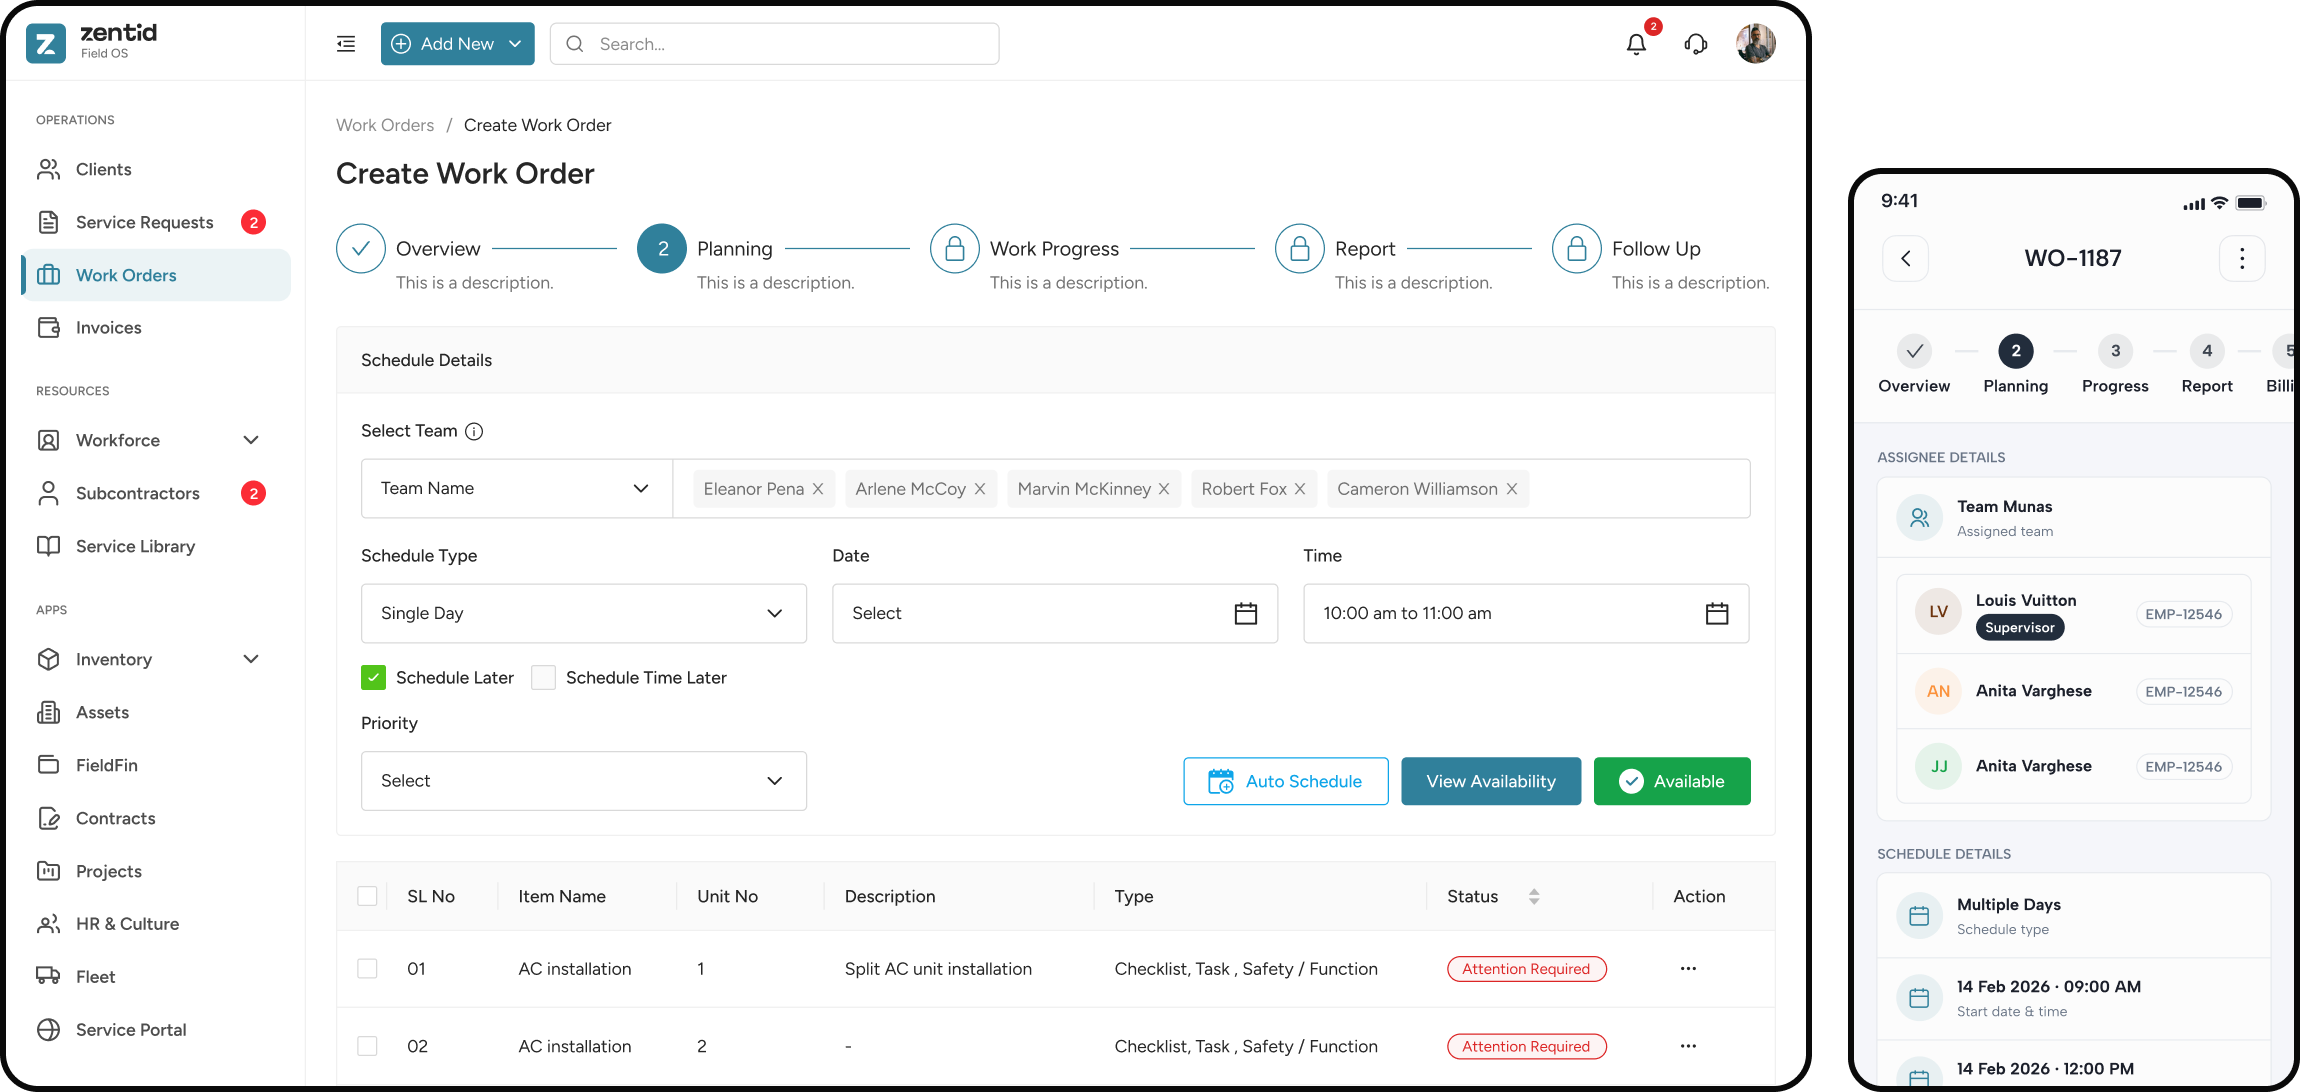Remove Cameron Williamson from the team
Screen dimensions: 2300x1092
pyautogui.click(x=1512, y=489)
